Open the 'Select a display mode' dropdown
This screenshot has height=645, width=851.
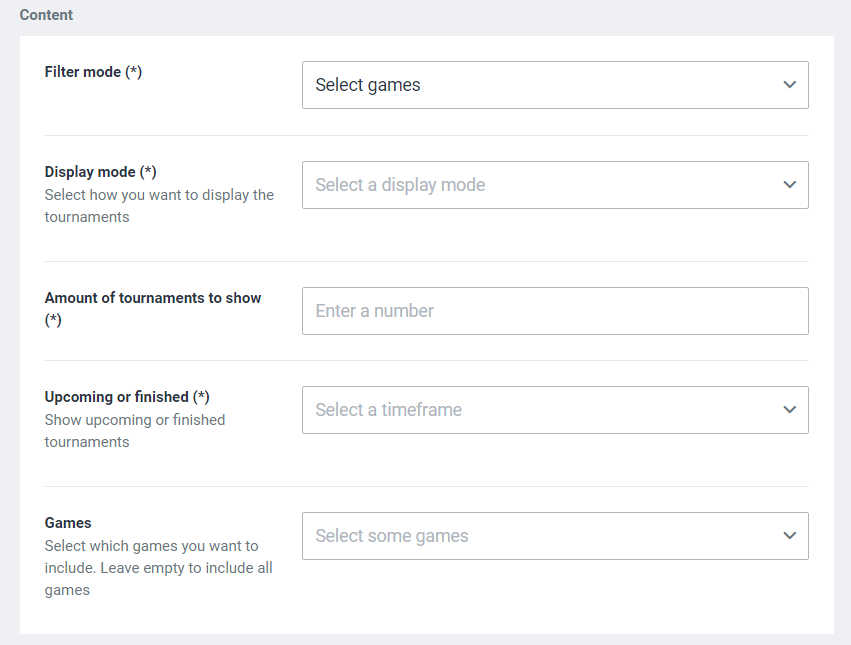click(540, 185)
